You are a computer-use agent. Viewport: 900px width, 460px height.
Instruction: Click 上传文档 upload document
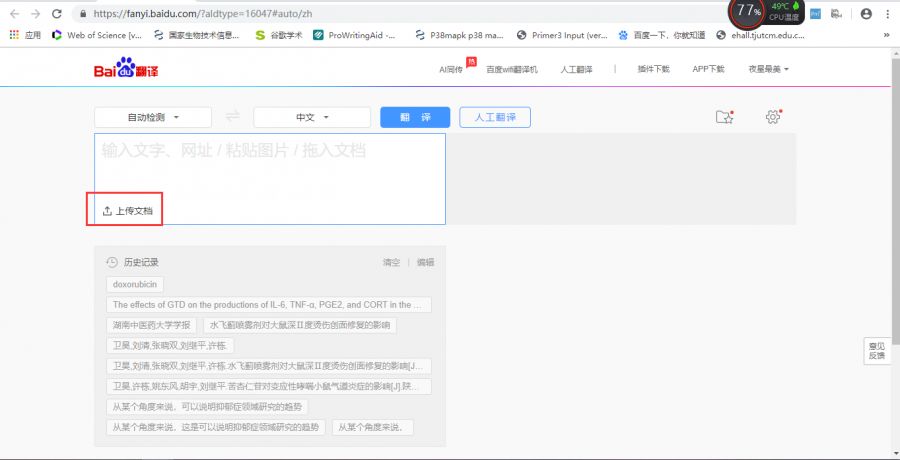coord(127,211)
